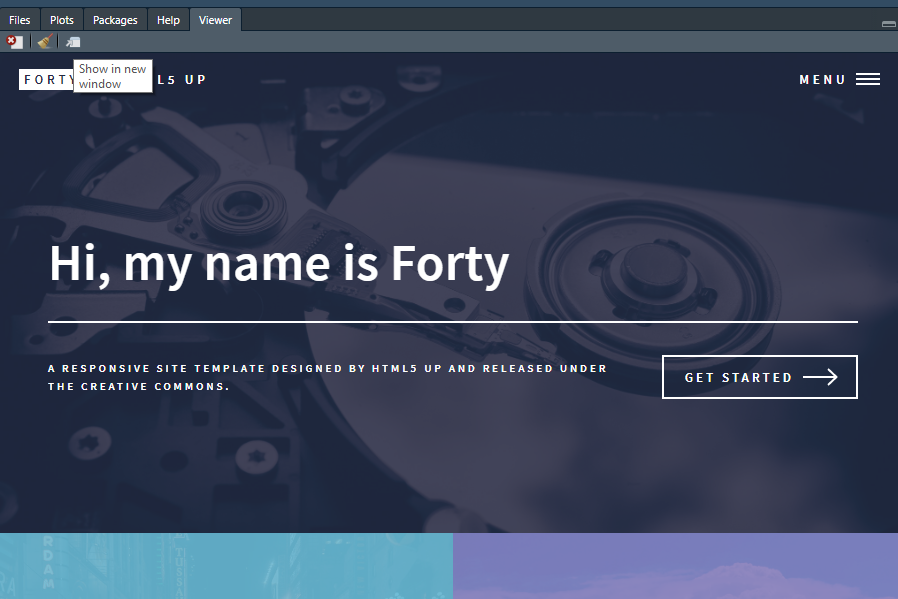
Task: Open the Plots tab
Action: coord(62,20)
